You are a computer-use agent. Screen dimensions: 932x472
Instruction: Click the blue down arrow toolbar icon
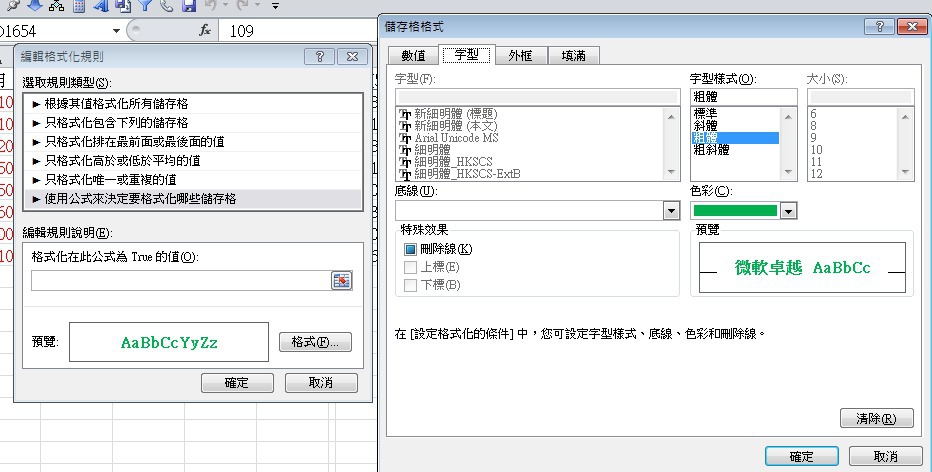(34, 5)
